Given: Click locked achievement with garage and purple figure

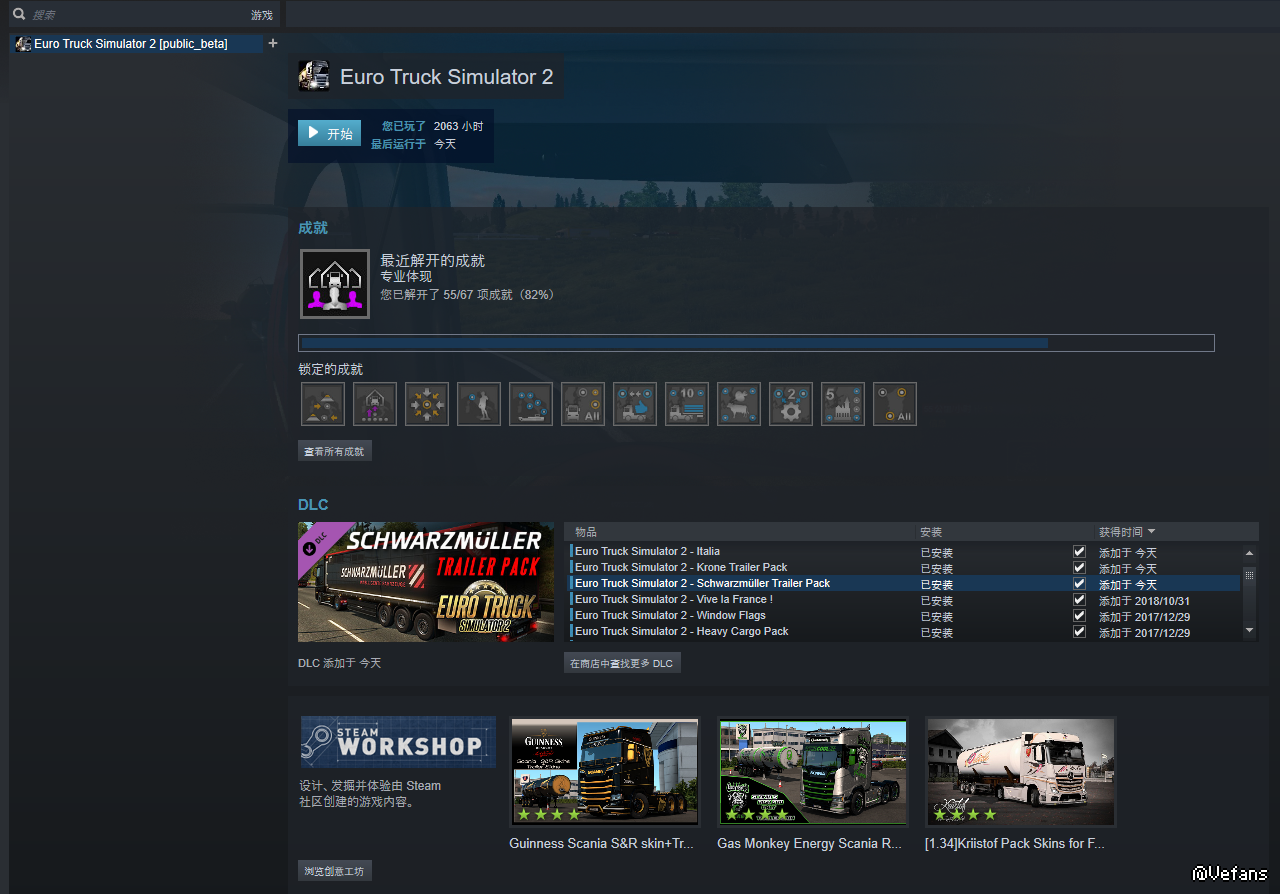Looking at the screenshot, I should 375,404.
